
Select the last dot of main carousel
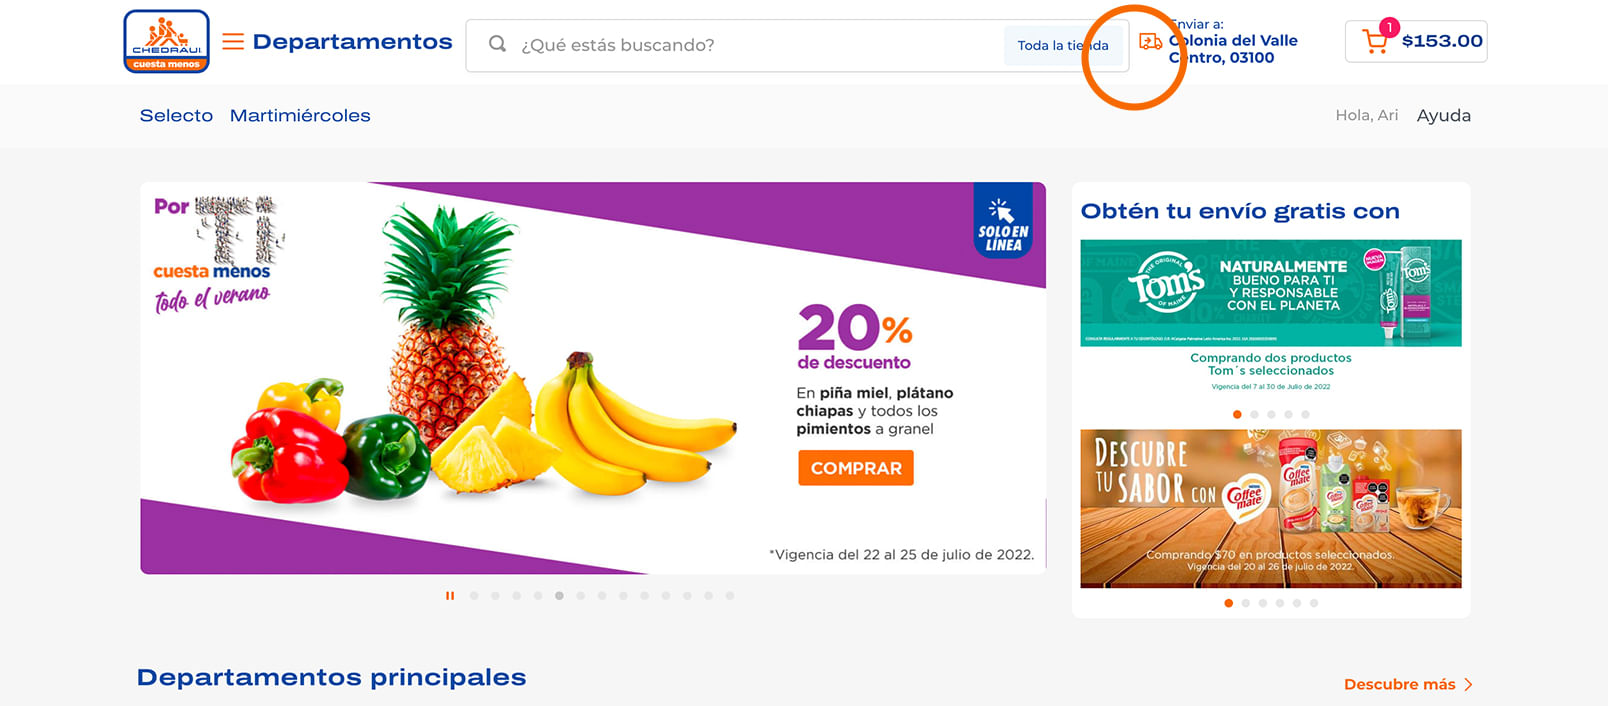pyautogui.click(x=730, y=596)
